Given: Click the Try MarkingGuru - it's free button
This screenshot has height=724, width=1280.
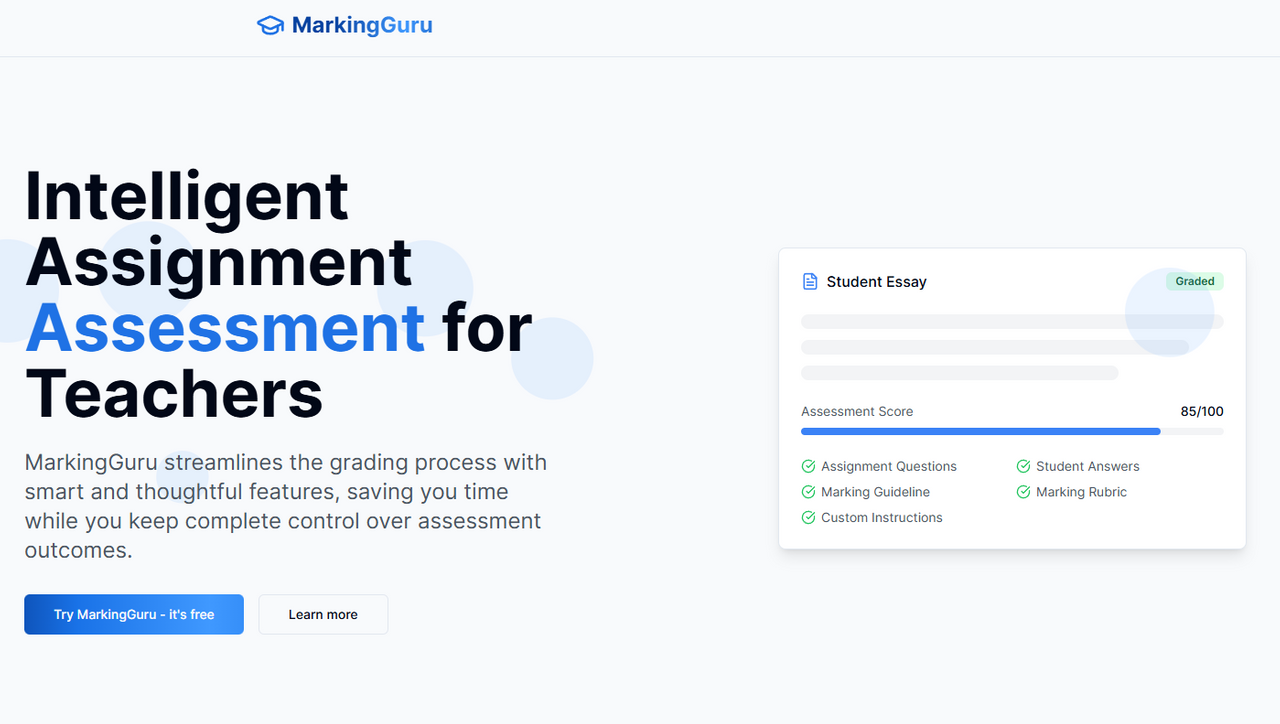Looking at the screenshot, I should [x=134, y=614].
